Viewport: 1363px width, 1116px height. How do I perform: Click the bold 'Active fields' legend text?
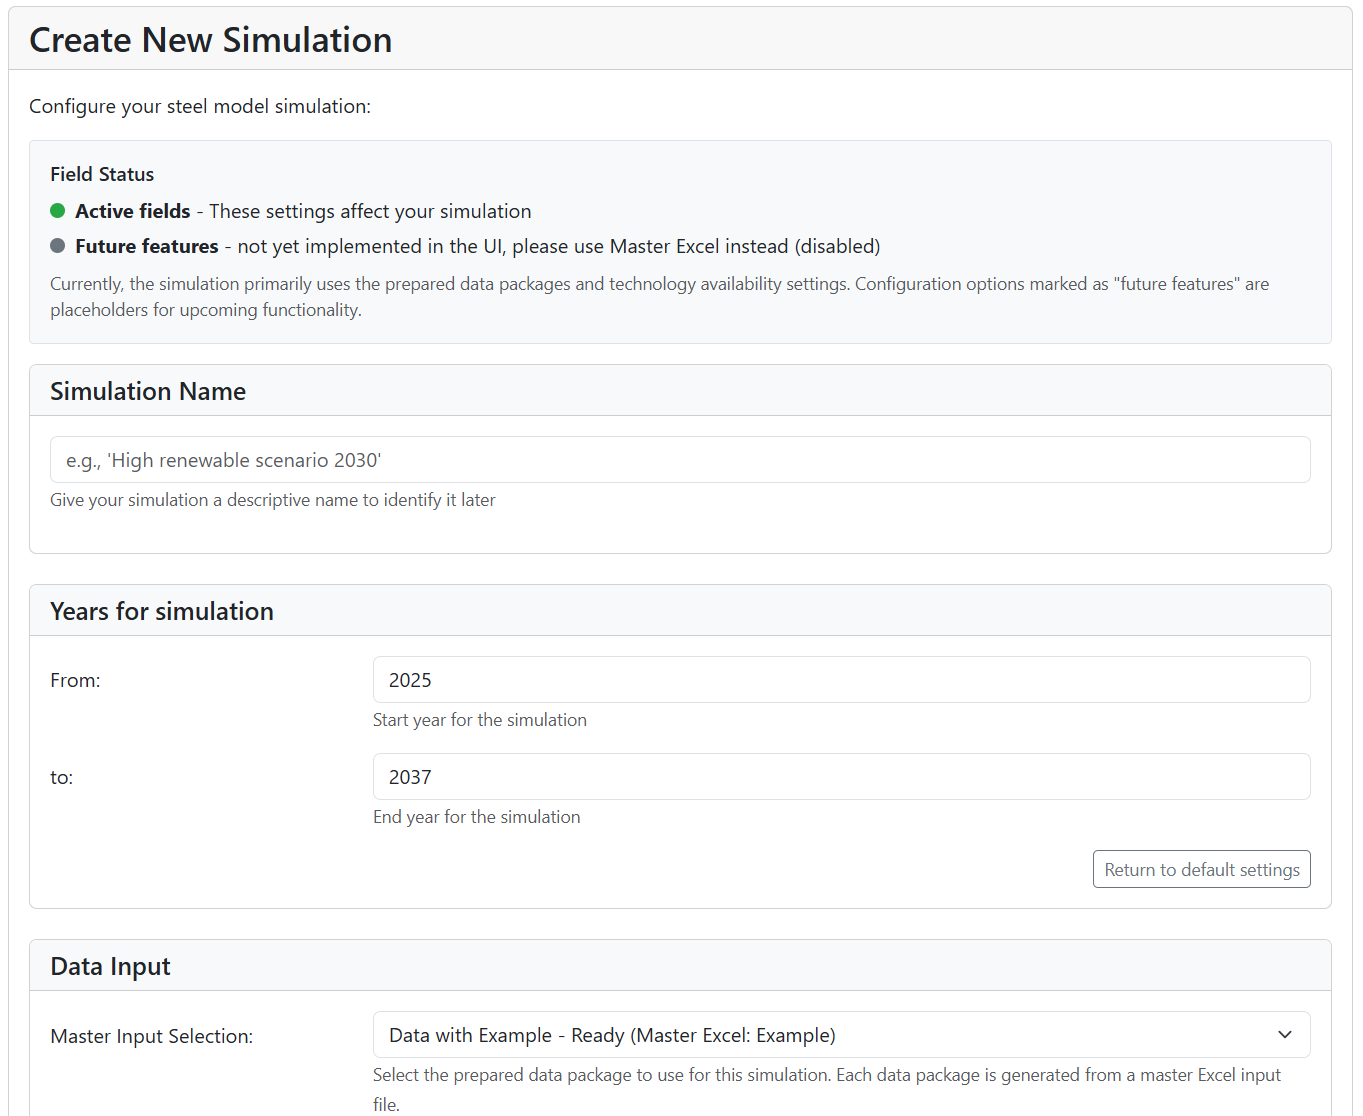pyautogui.click(x=132, y=211)
